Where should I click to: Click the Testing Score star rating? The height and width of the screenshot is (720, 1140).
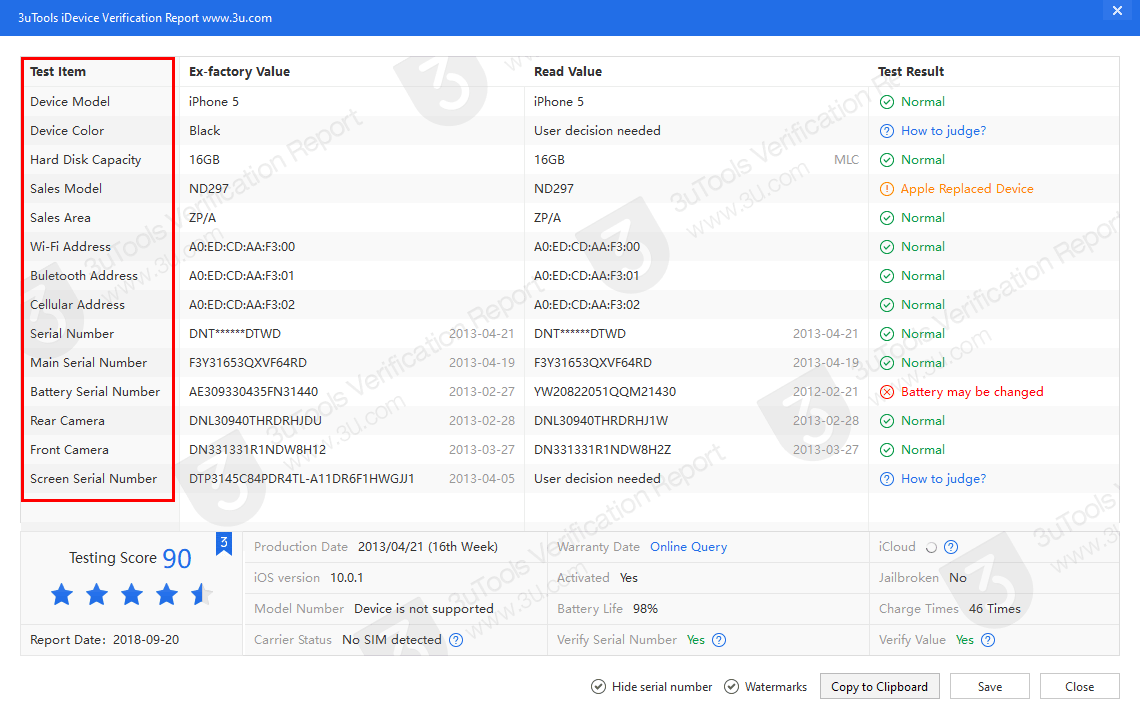pyautogui.click(x=132, y=595)
